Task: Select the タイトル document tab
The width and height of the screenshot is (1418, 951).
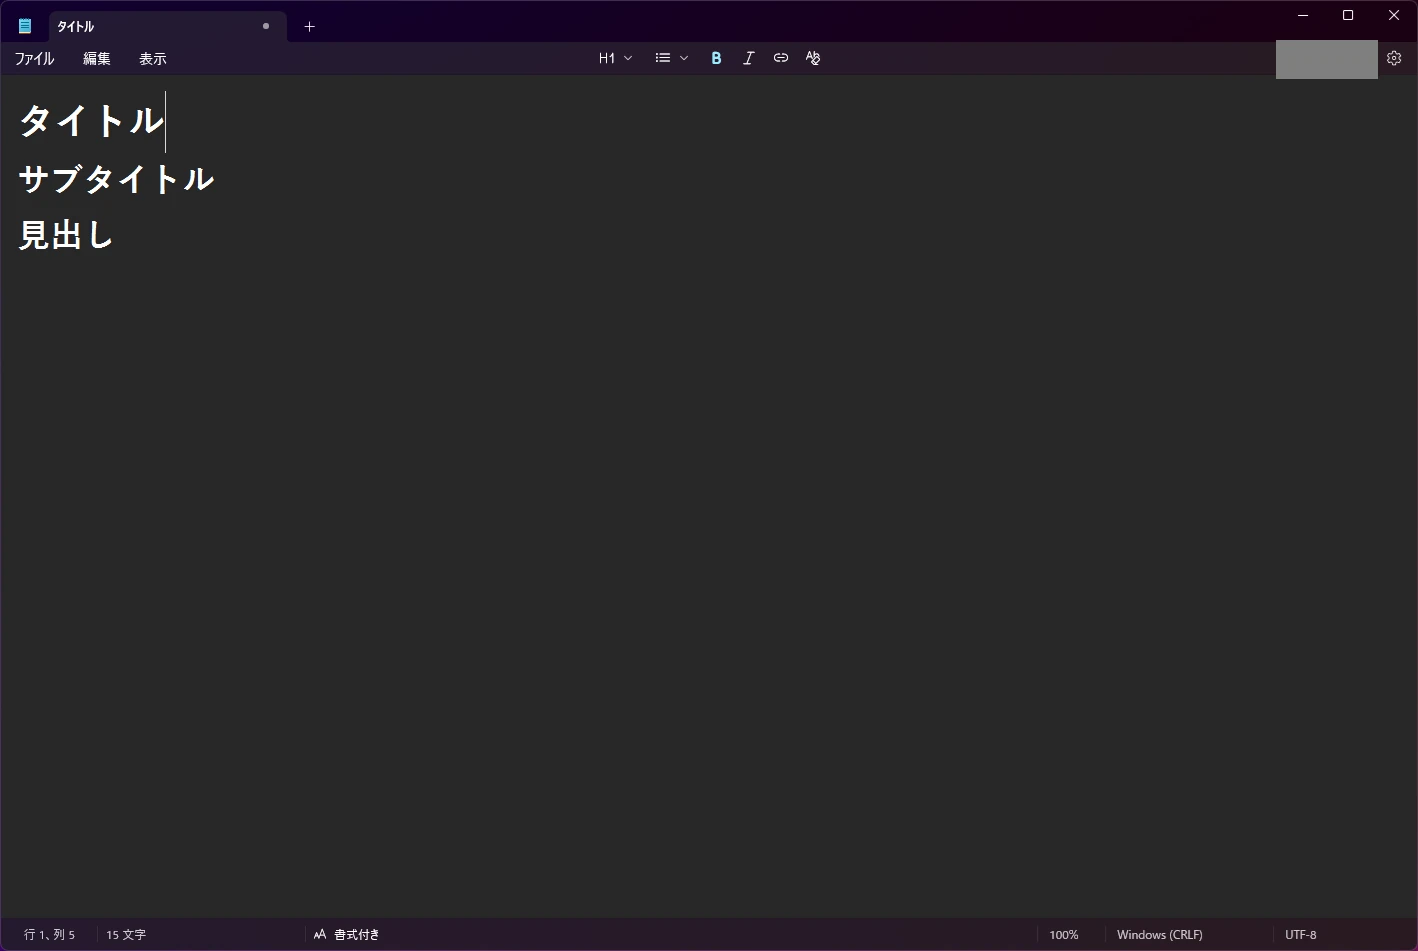Action: [150, 27]
